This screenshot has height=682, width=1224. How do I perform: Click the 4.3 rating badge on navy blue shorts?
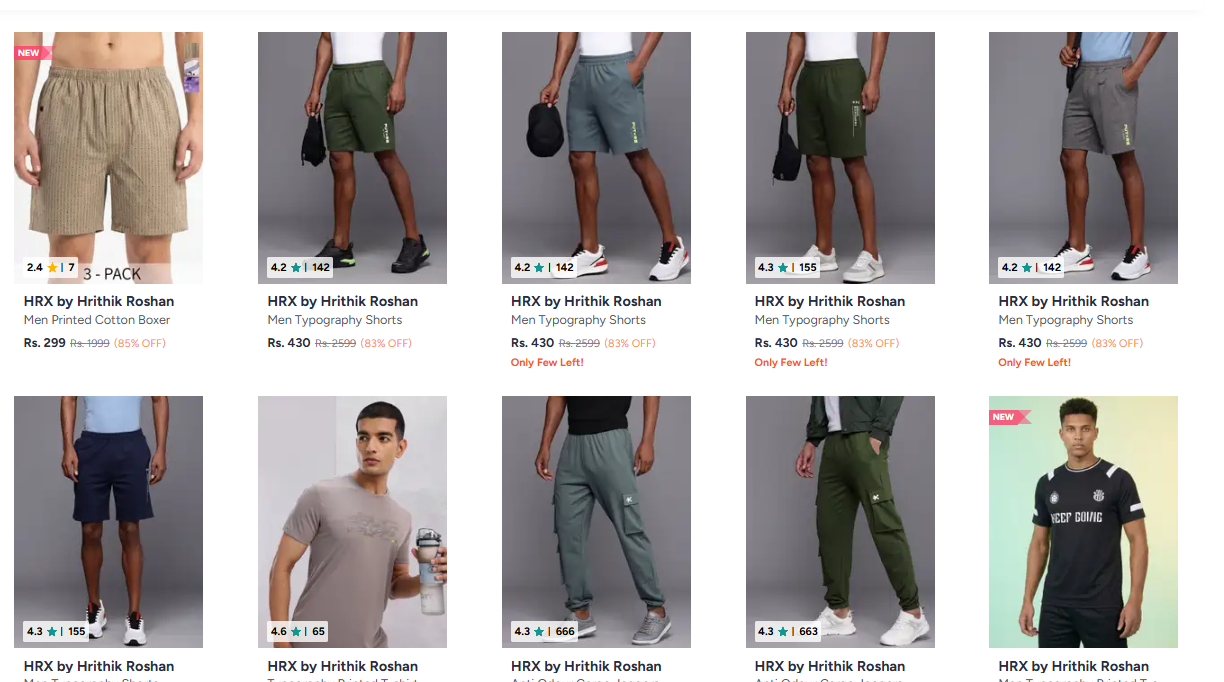[x=56, y=632]
